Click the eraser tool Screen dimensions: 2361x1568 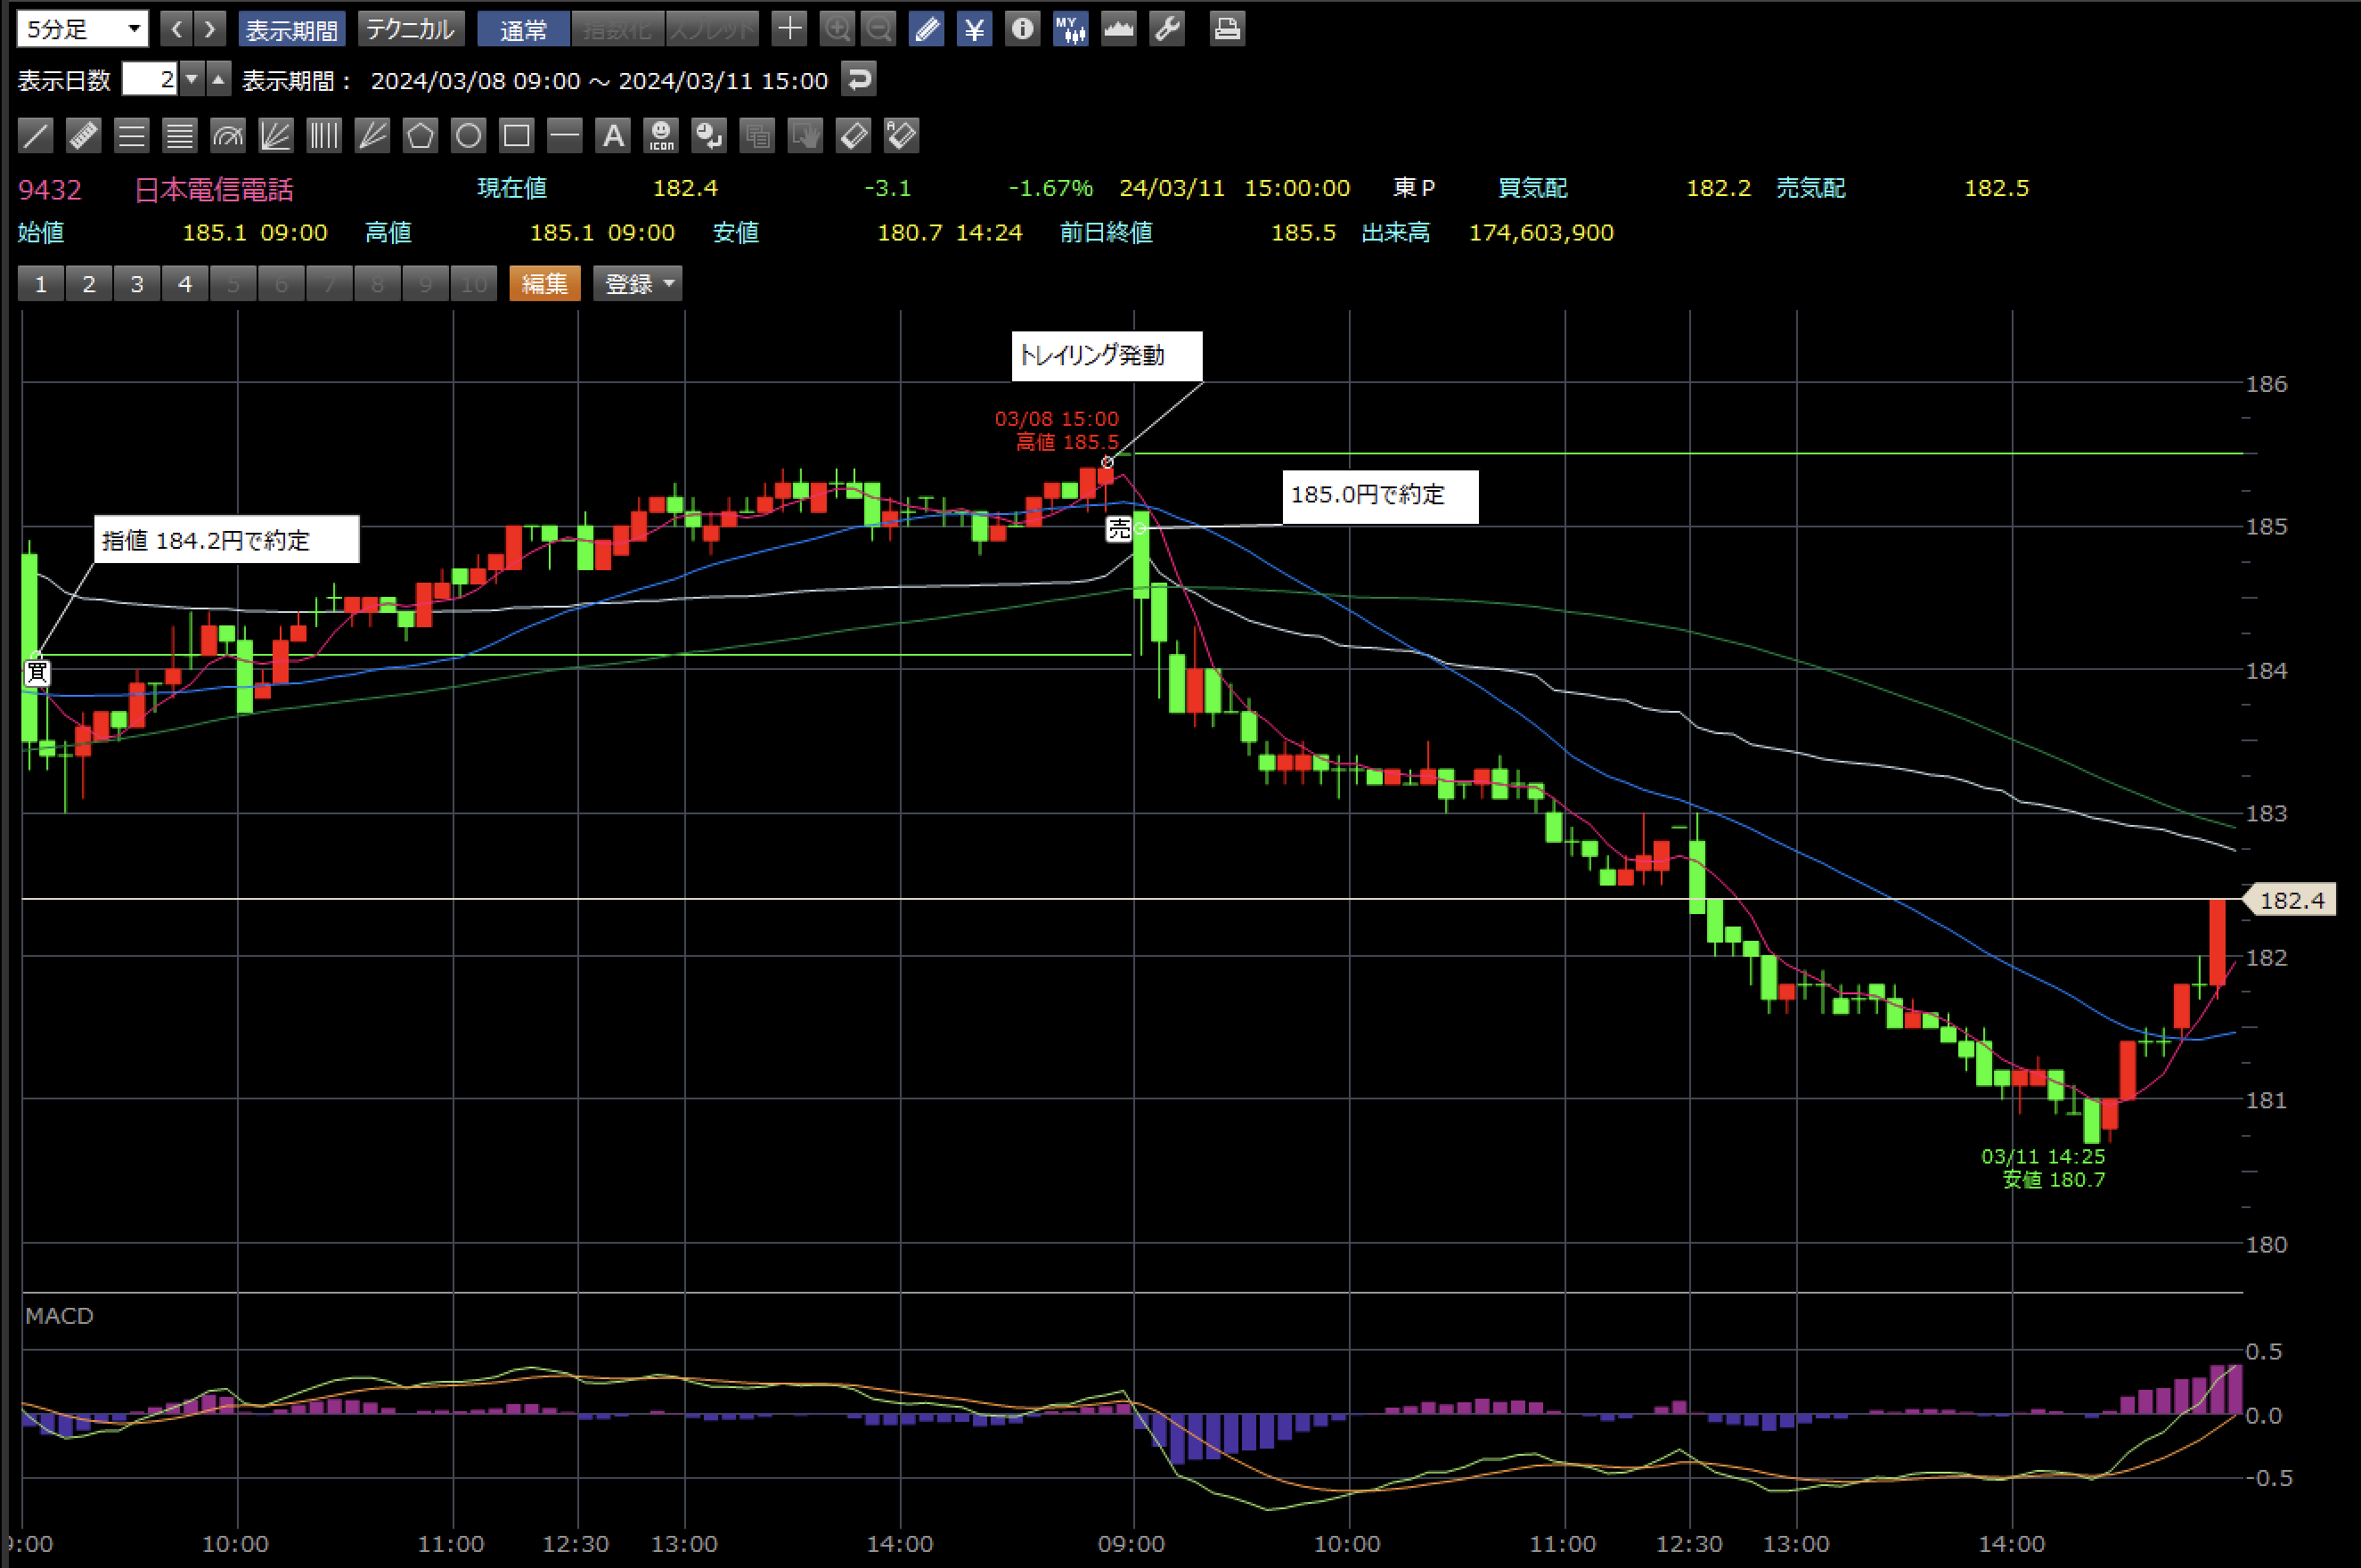853,136
